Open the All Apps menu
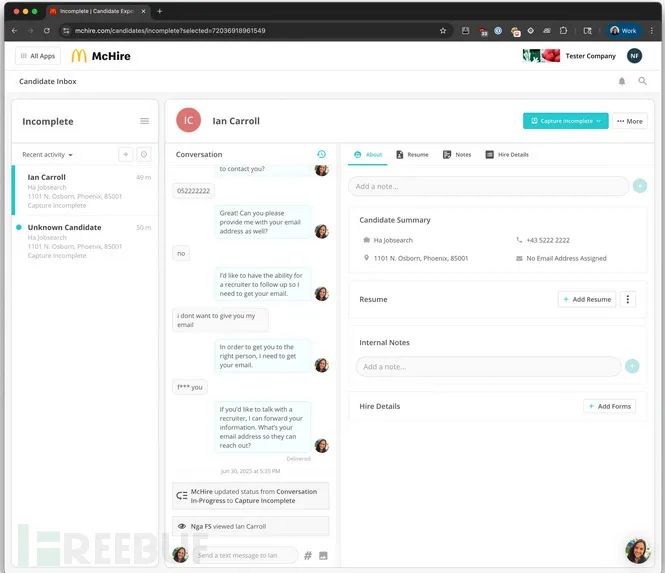 (38, 56)
